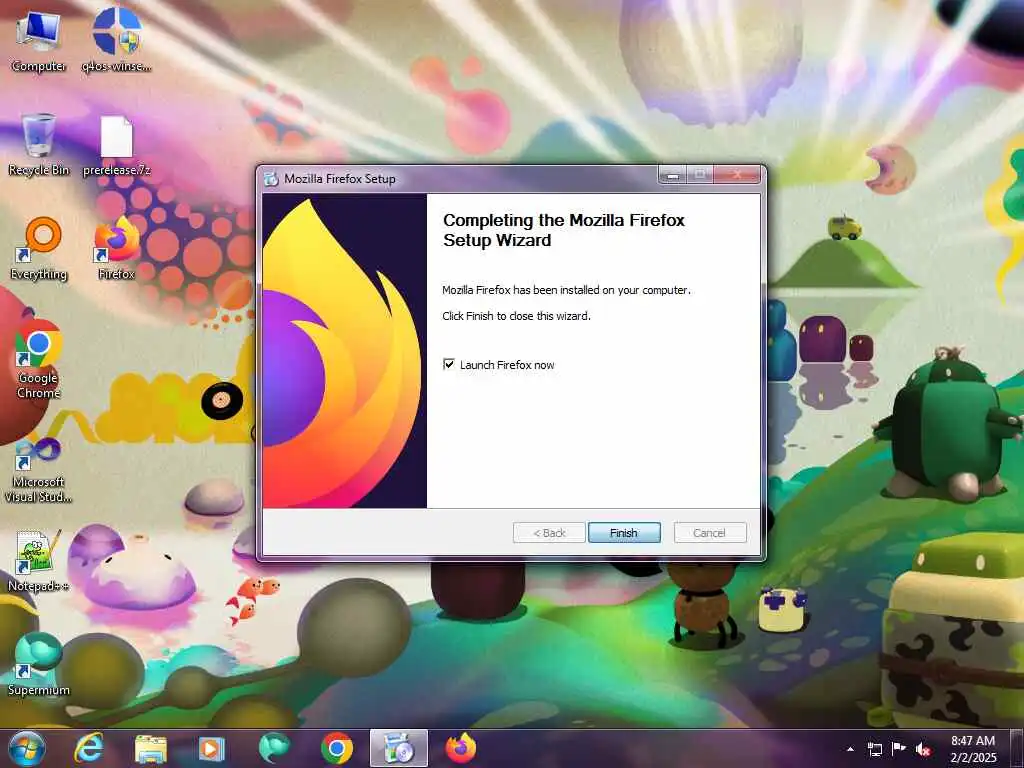Open the Windows Start menu orb
The image size is (1024, 768).
26,748
